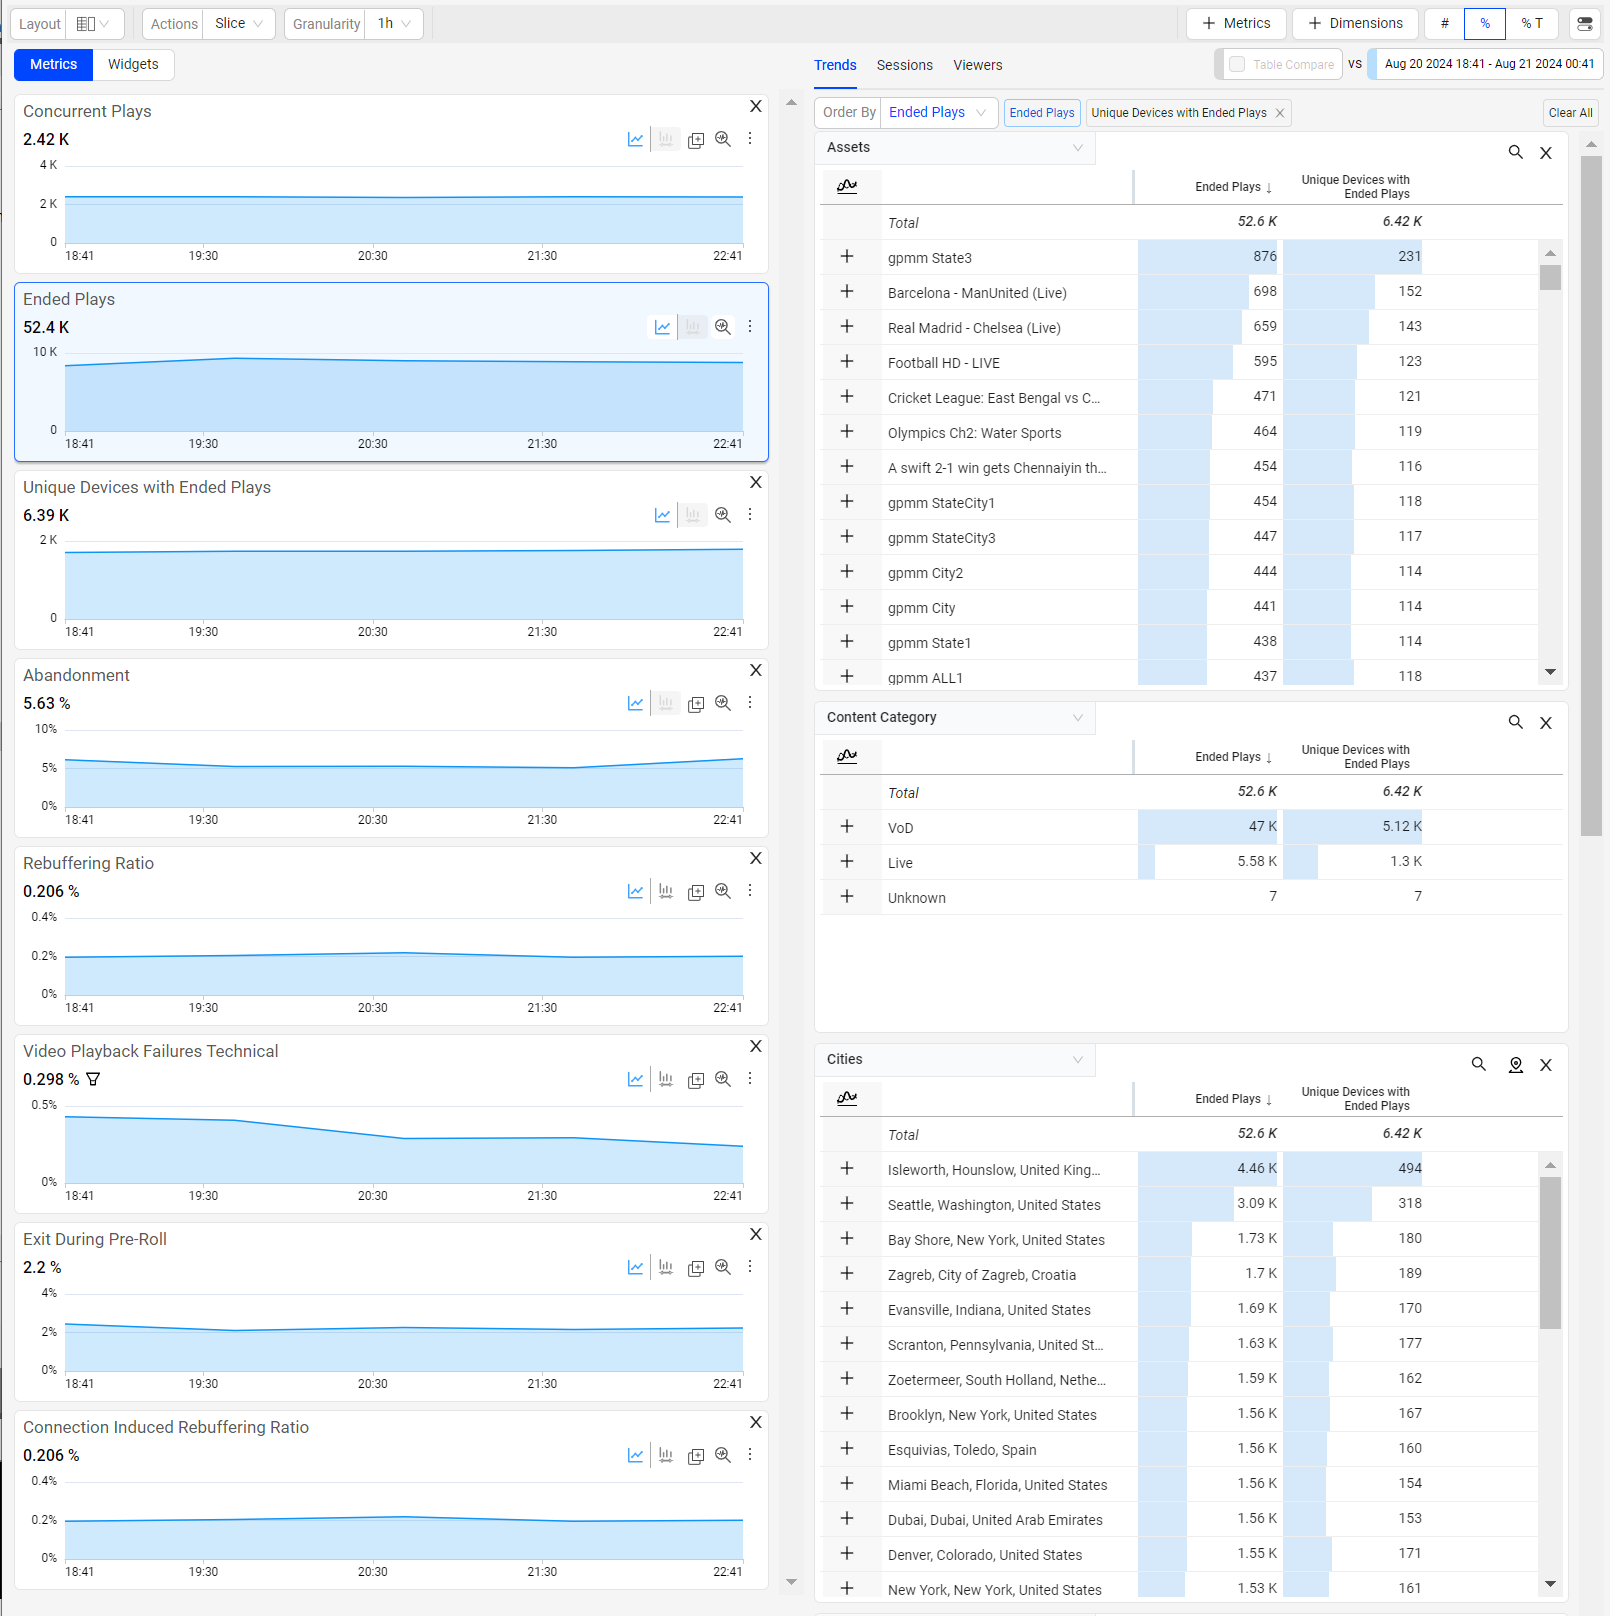Click zoom magnifier icon on Concurrent Plays
Viewport: 1610px width, 1616px height.
click(723, 139)
